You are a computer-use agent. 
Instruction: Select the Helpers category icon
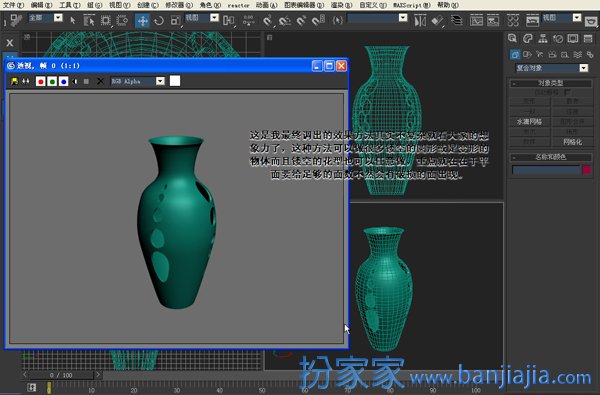click(565, 54)
